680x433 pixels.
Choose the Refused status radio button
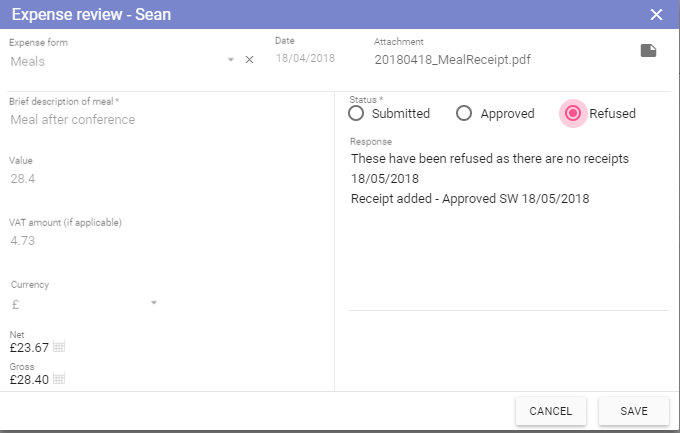point(573,114)
